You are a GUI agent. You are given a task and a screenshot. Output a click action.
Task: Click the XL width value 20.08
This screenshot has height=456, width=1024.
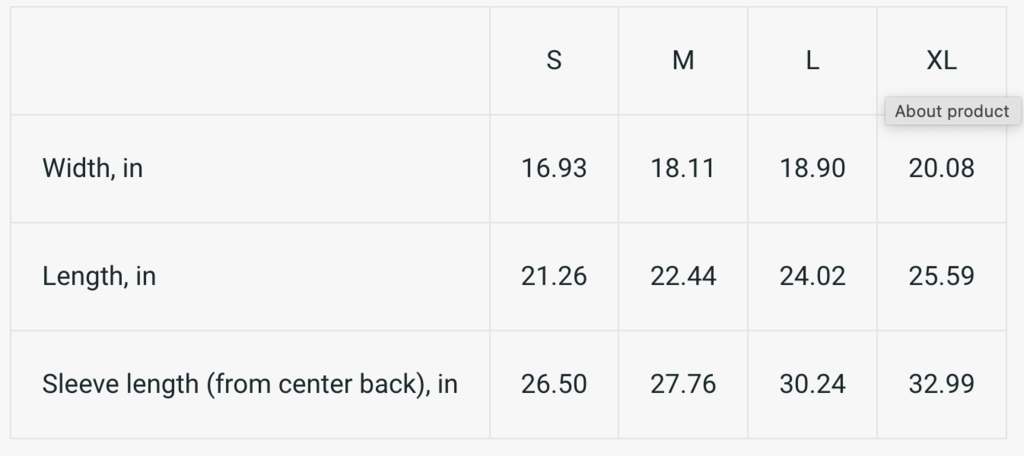941,169
